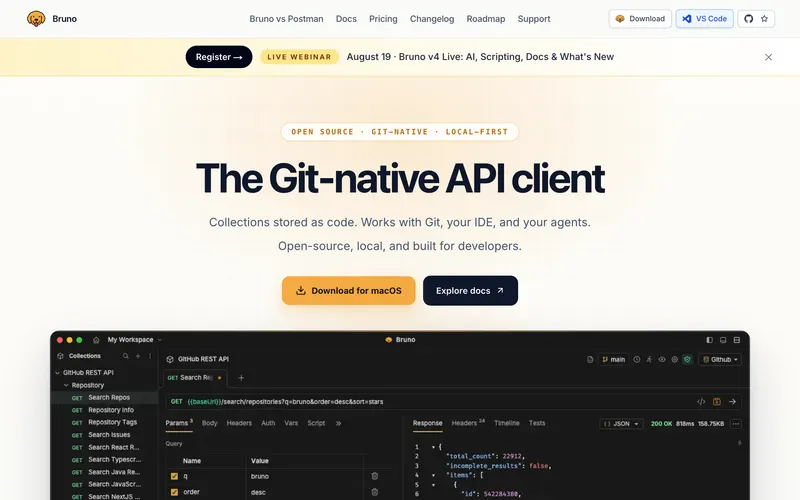Open generate code icon in URL bar
800x500 pixels.
click(x=701, y=402)
